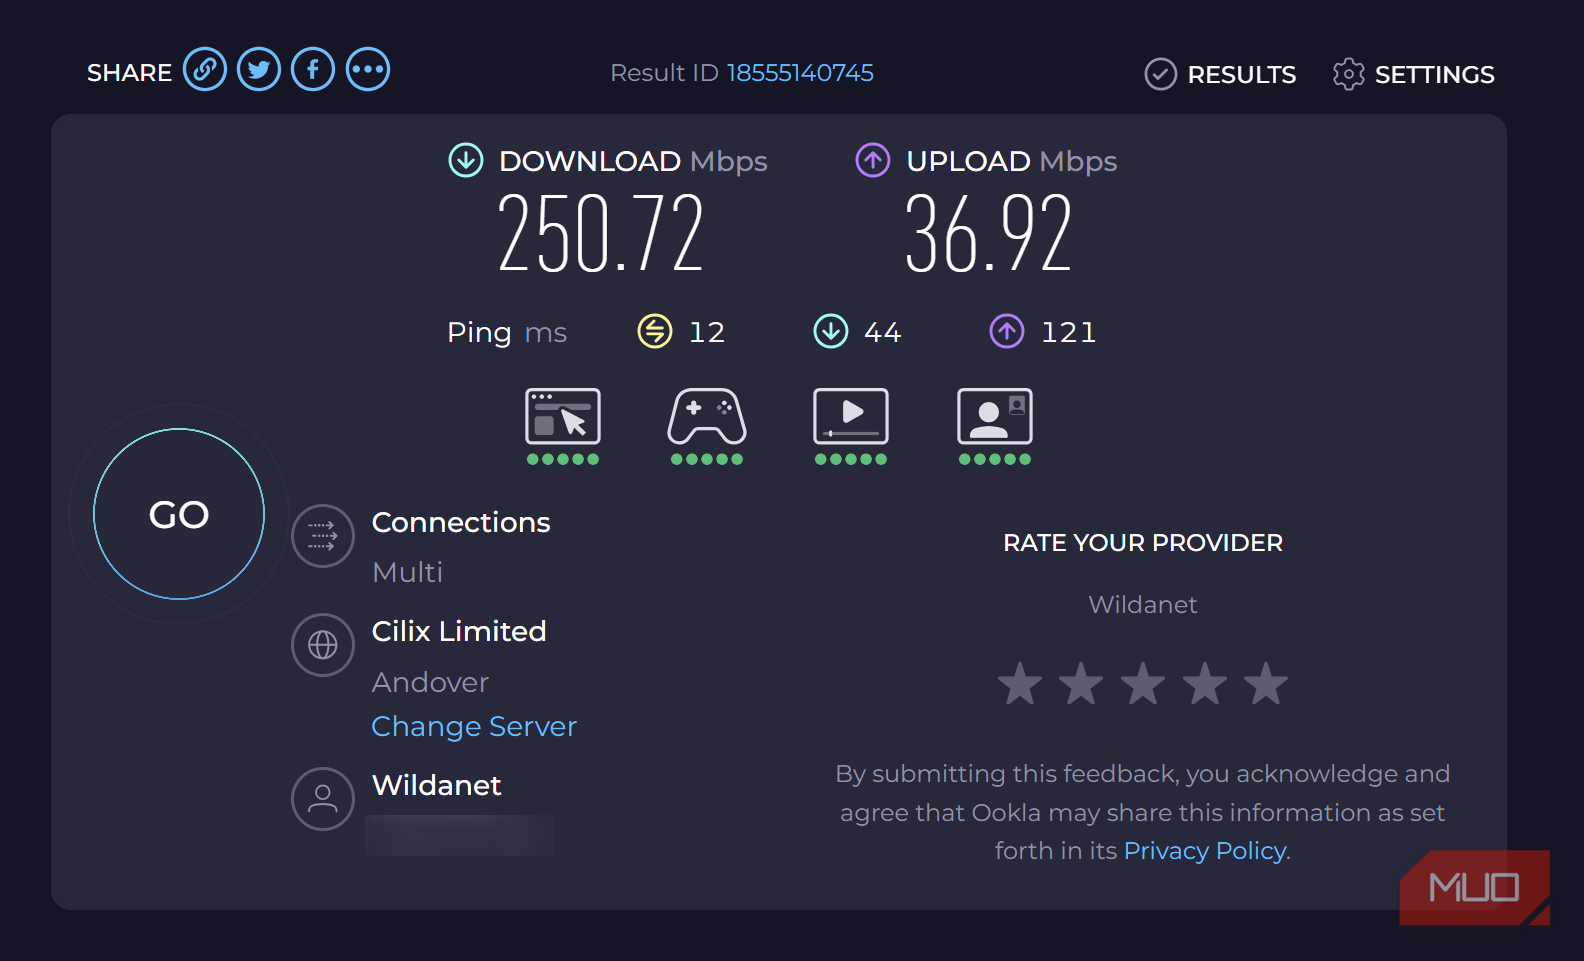Click the video conferencing performance icon

995,417
